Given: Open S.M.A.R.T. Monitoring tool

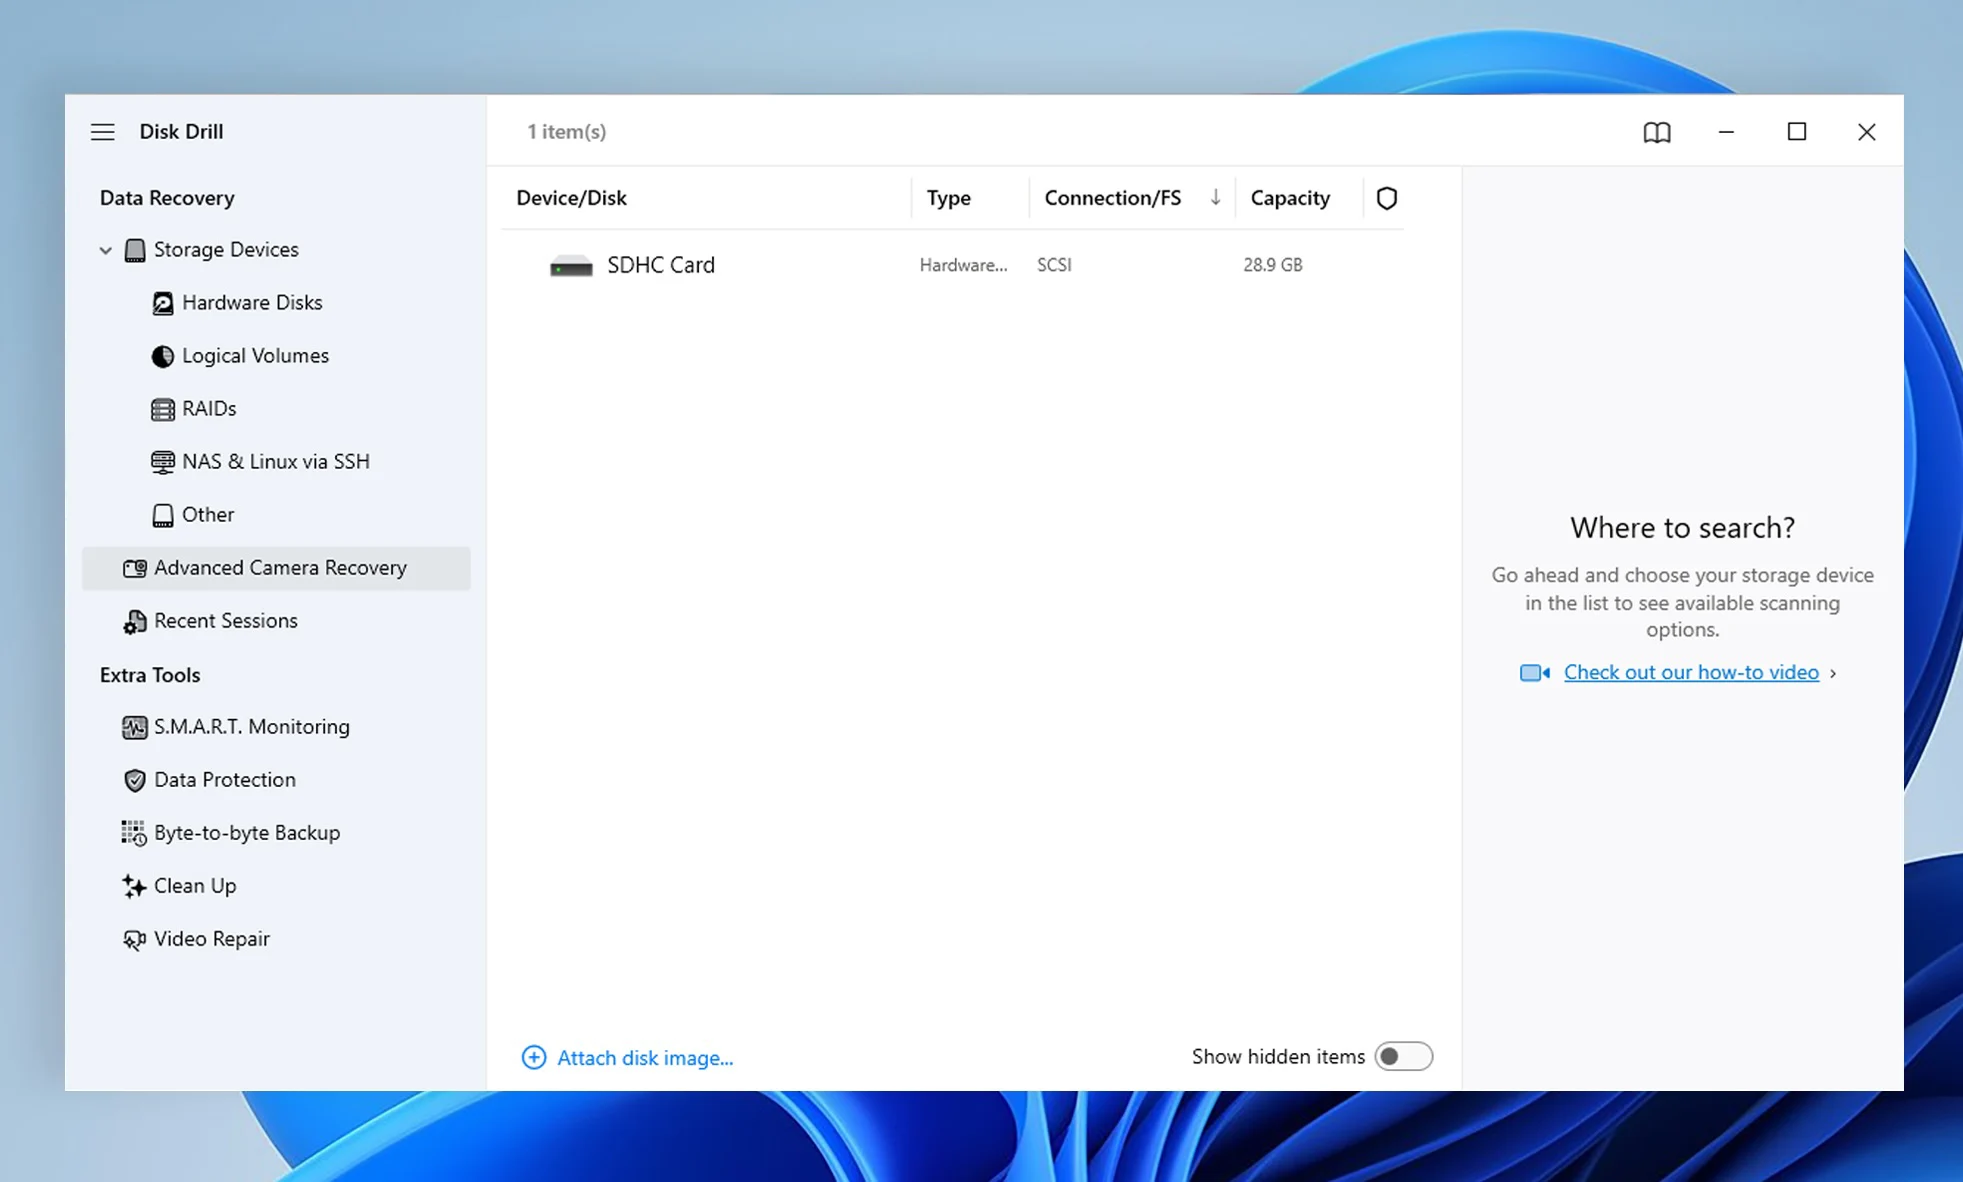Looking at the screenshot, I should click(251, 727).
